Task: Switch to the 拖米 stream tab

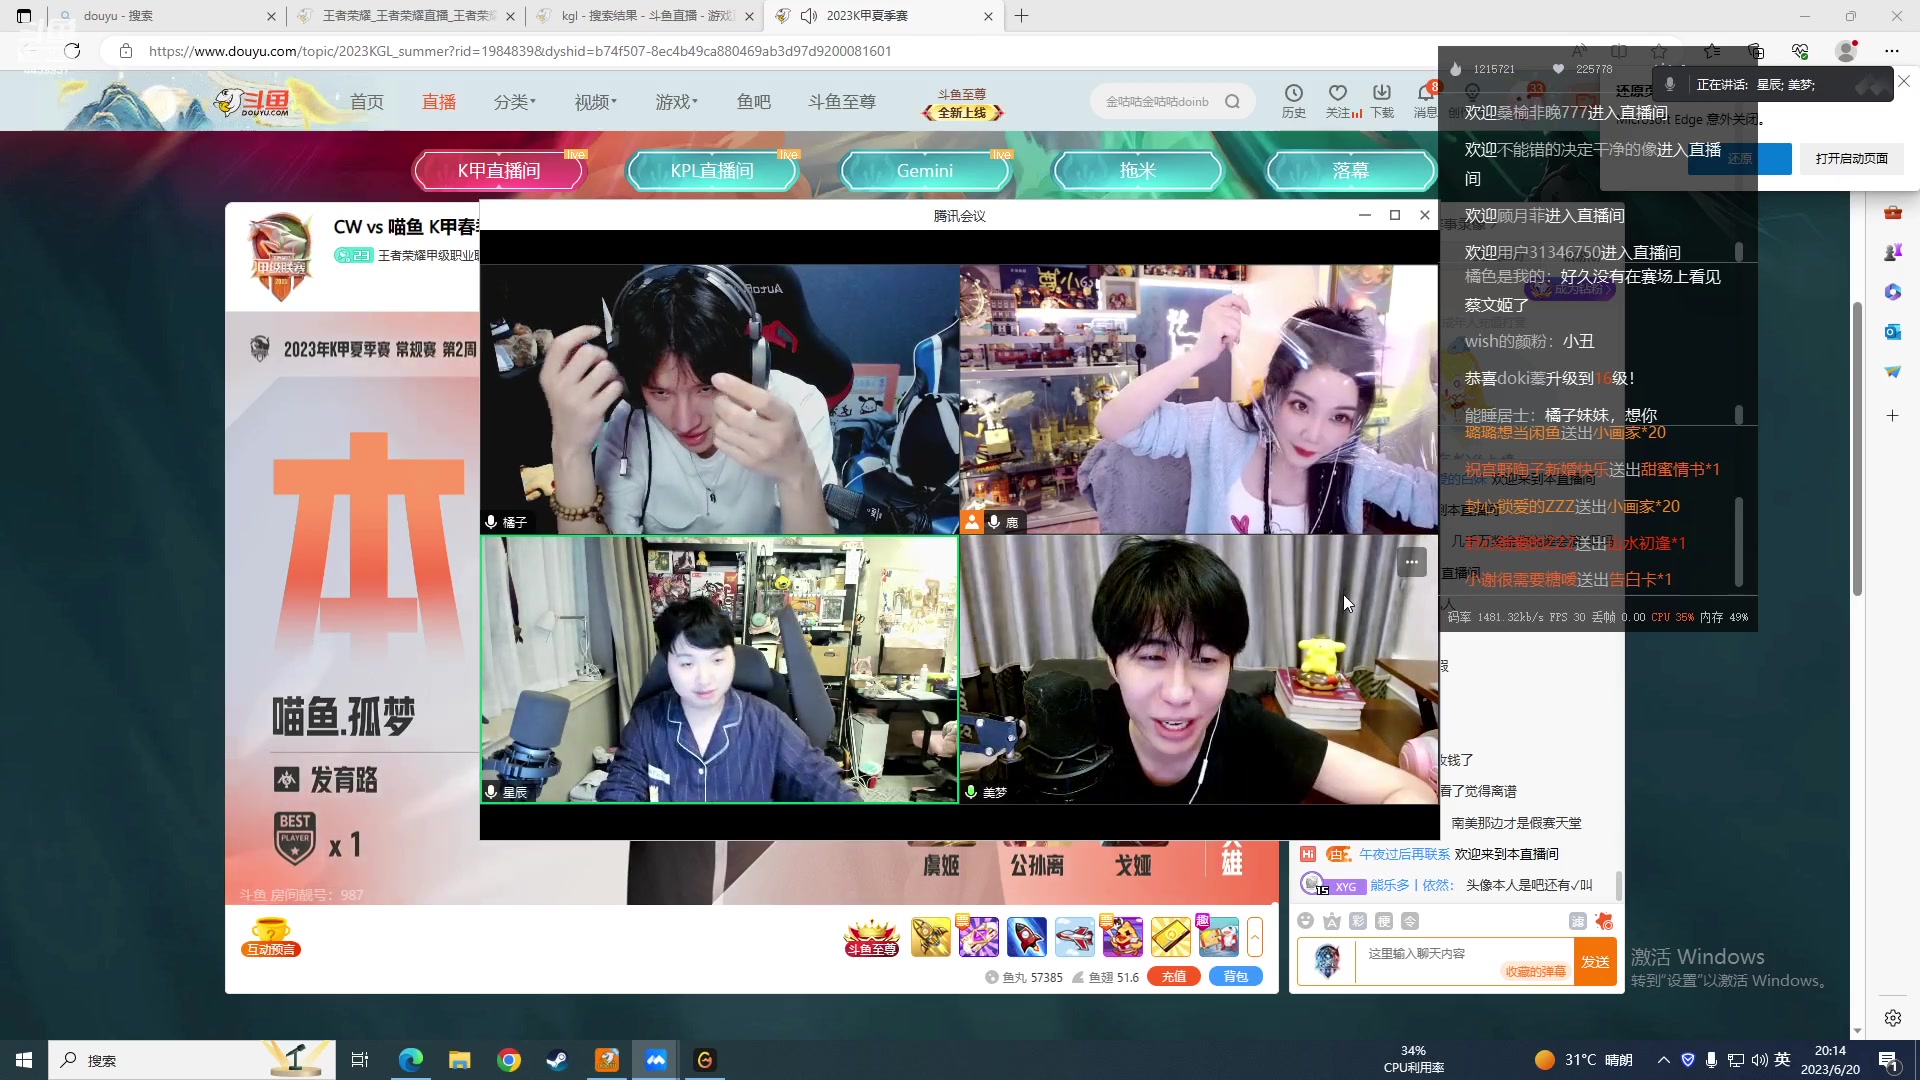Action: point(1138,171)
